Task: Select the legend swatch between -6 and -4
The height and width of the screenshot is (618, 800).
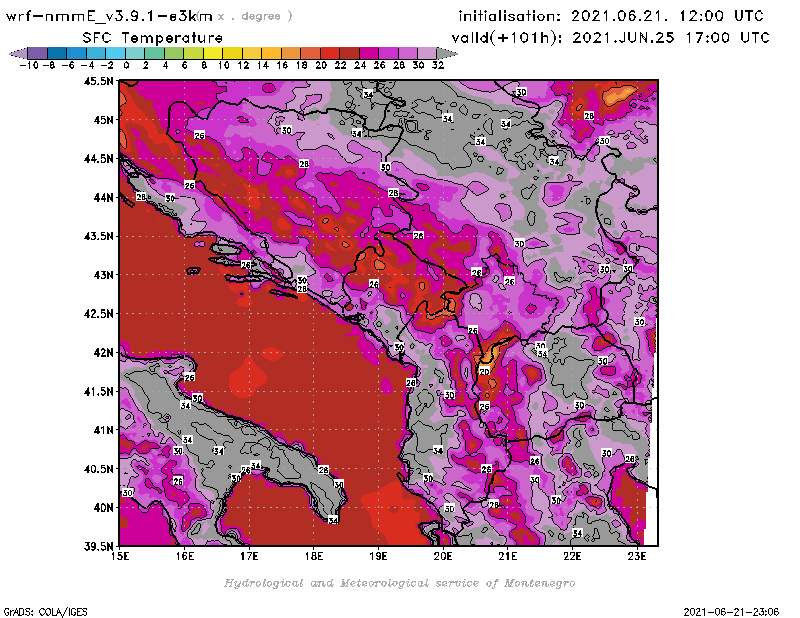Action: pos(77,53)
